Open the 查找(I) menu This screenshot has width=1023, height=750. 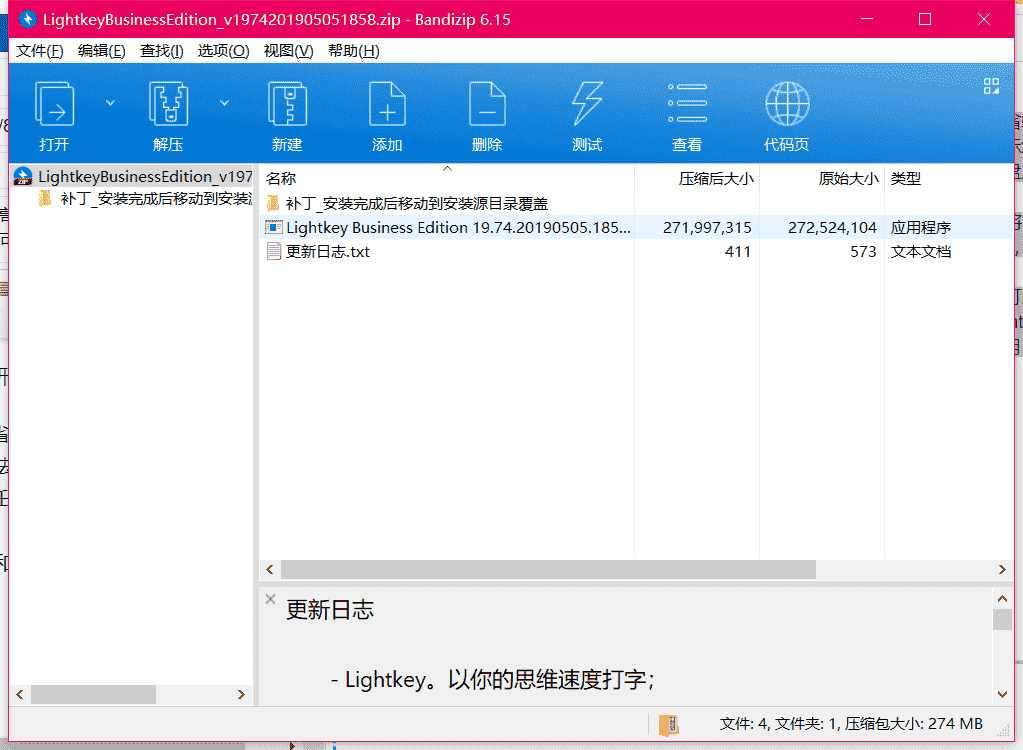pos(161,51)
